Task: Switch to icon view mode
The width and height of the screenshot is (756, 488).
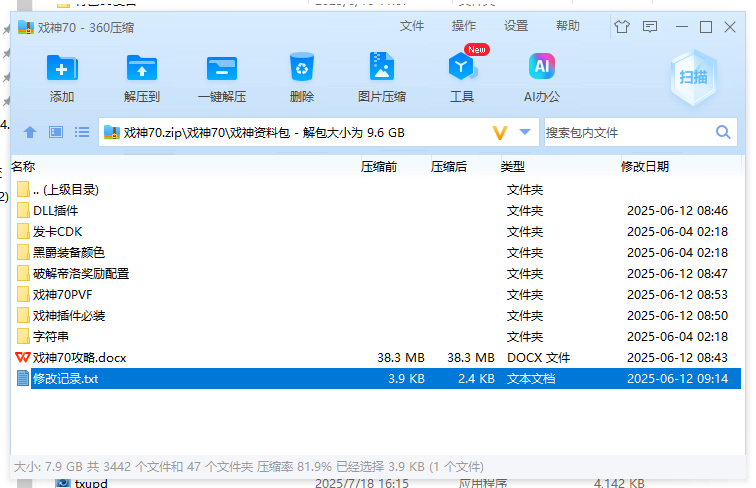Action: coord(56,132)
